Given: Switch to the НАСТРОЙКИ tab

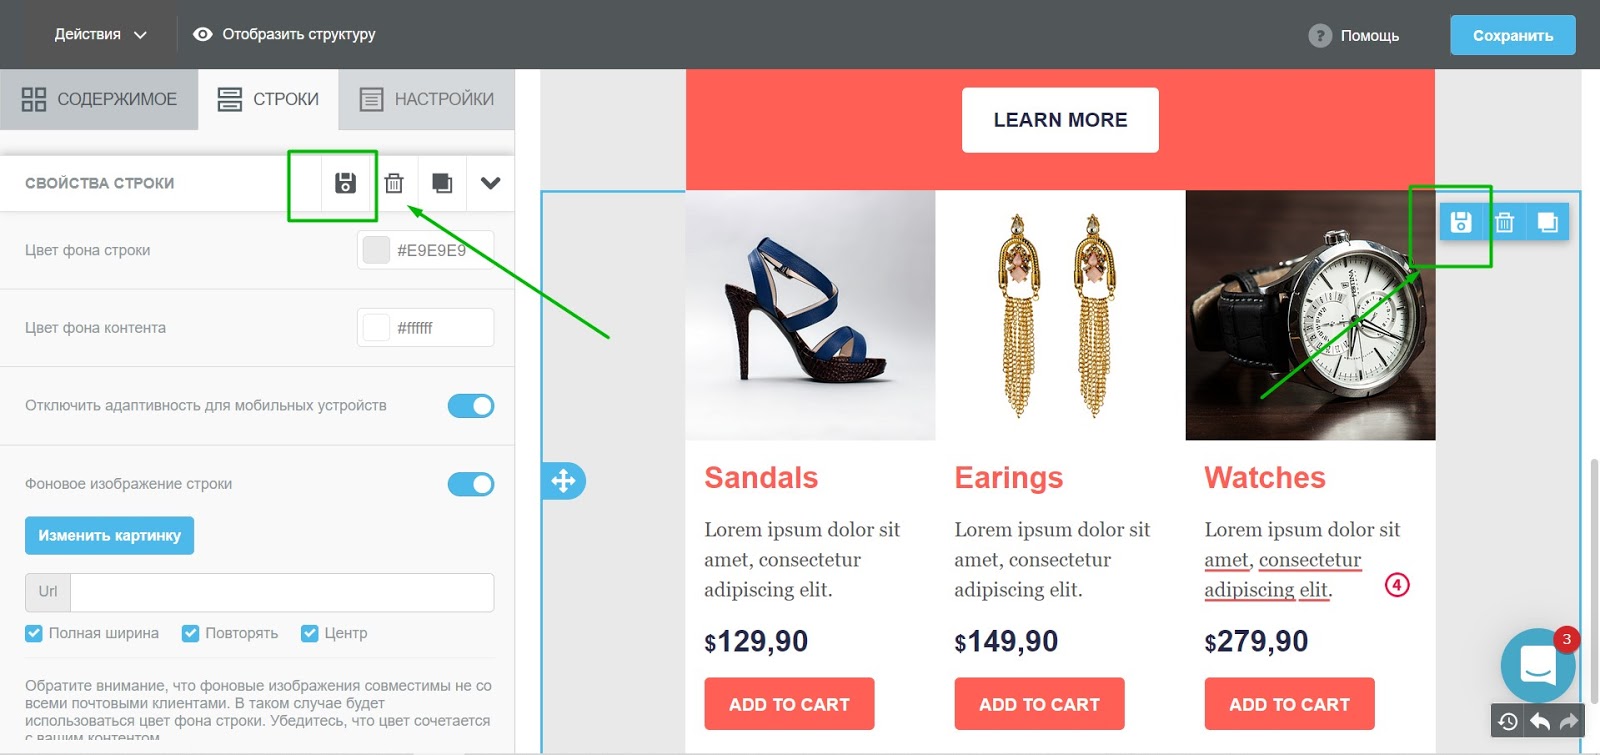Looking at the screenshot, I should tap(427, 99).
